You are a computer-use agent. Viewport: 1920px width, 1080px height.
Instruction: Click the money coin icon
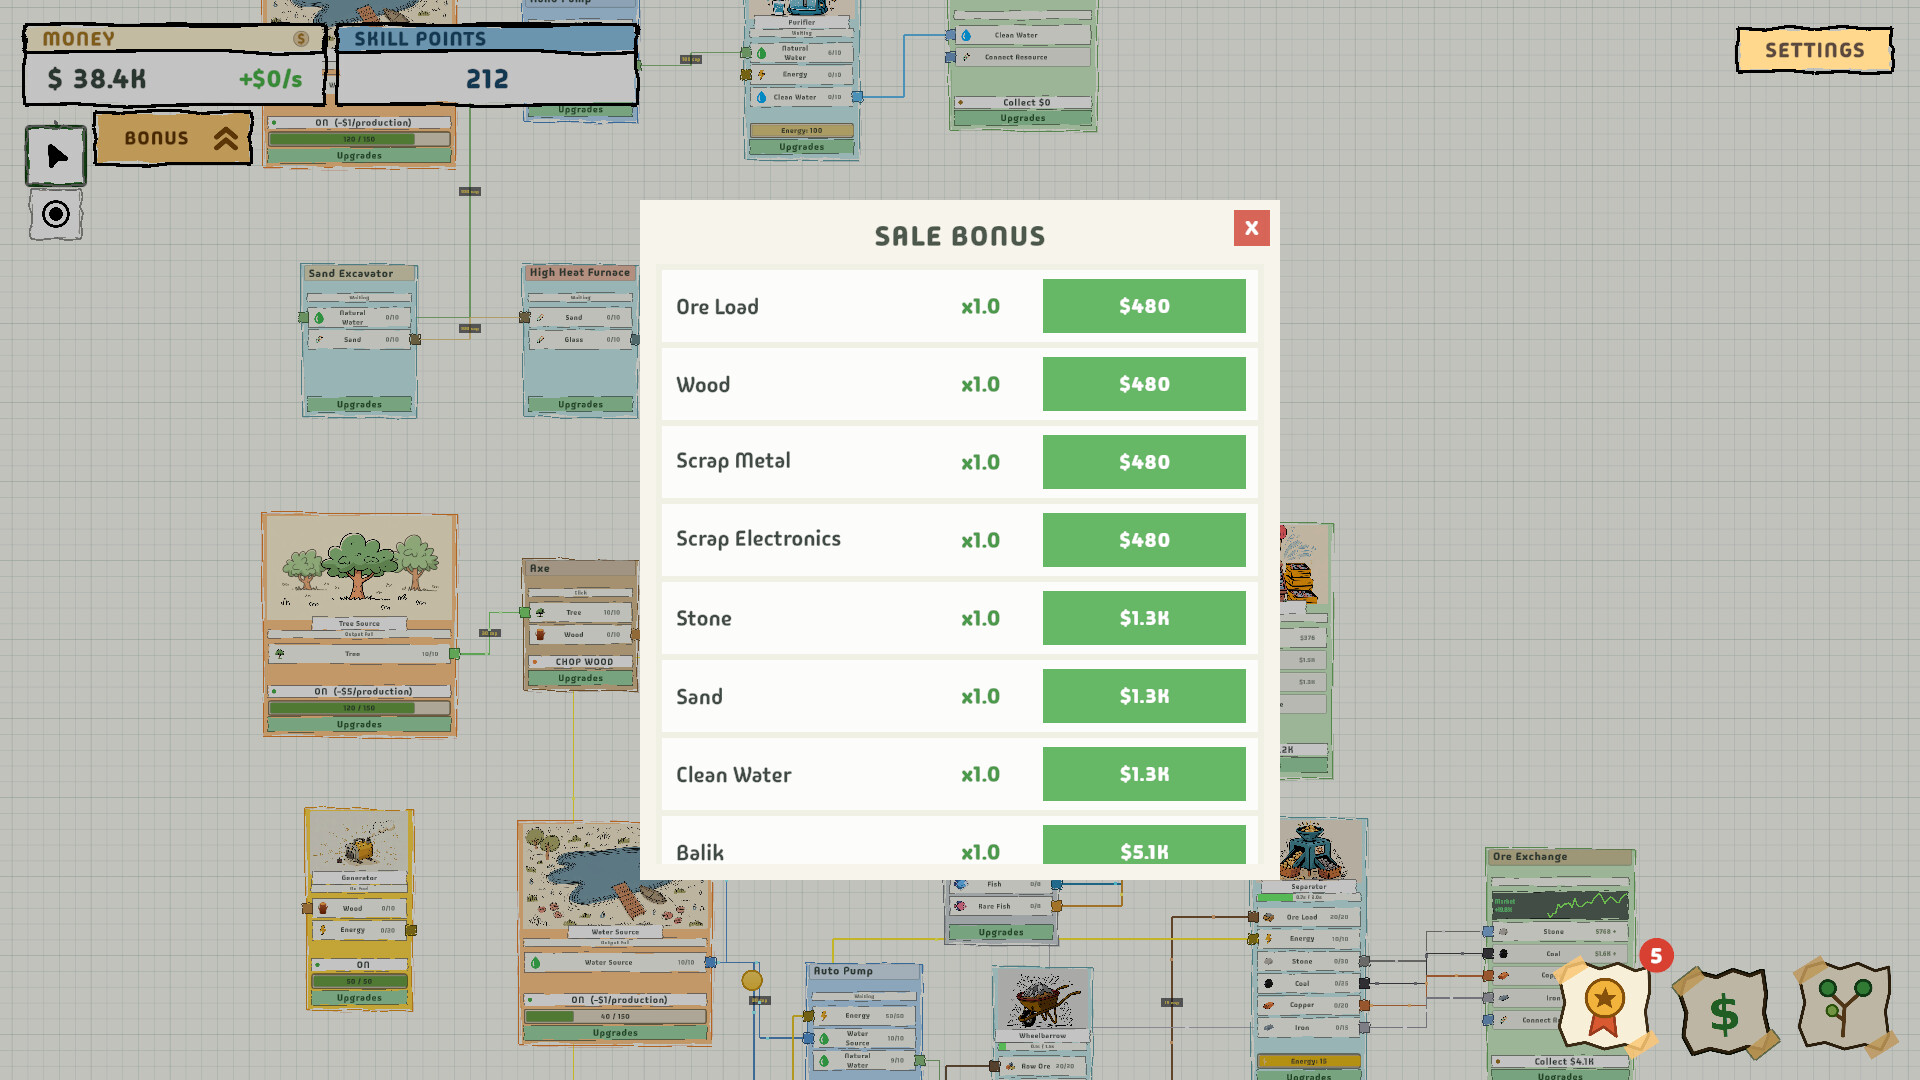[x=301, y=39]
